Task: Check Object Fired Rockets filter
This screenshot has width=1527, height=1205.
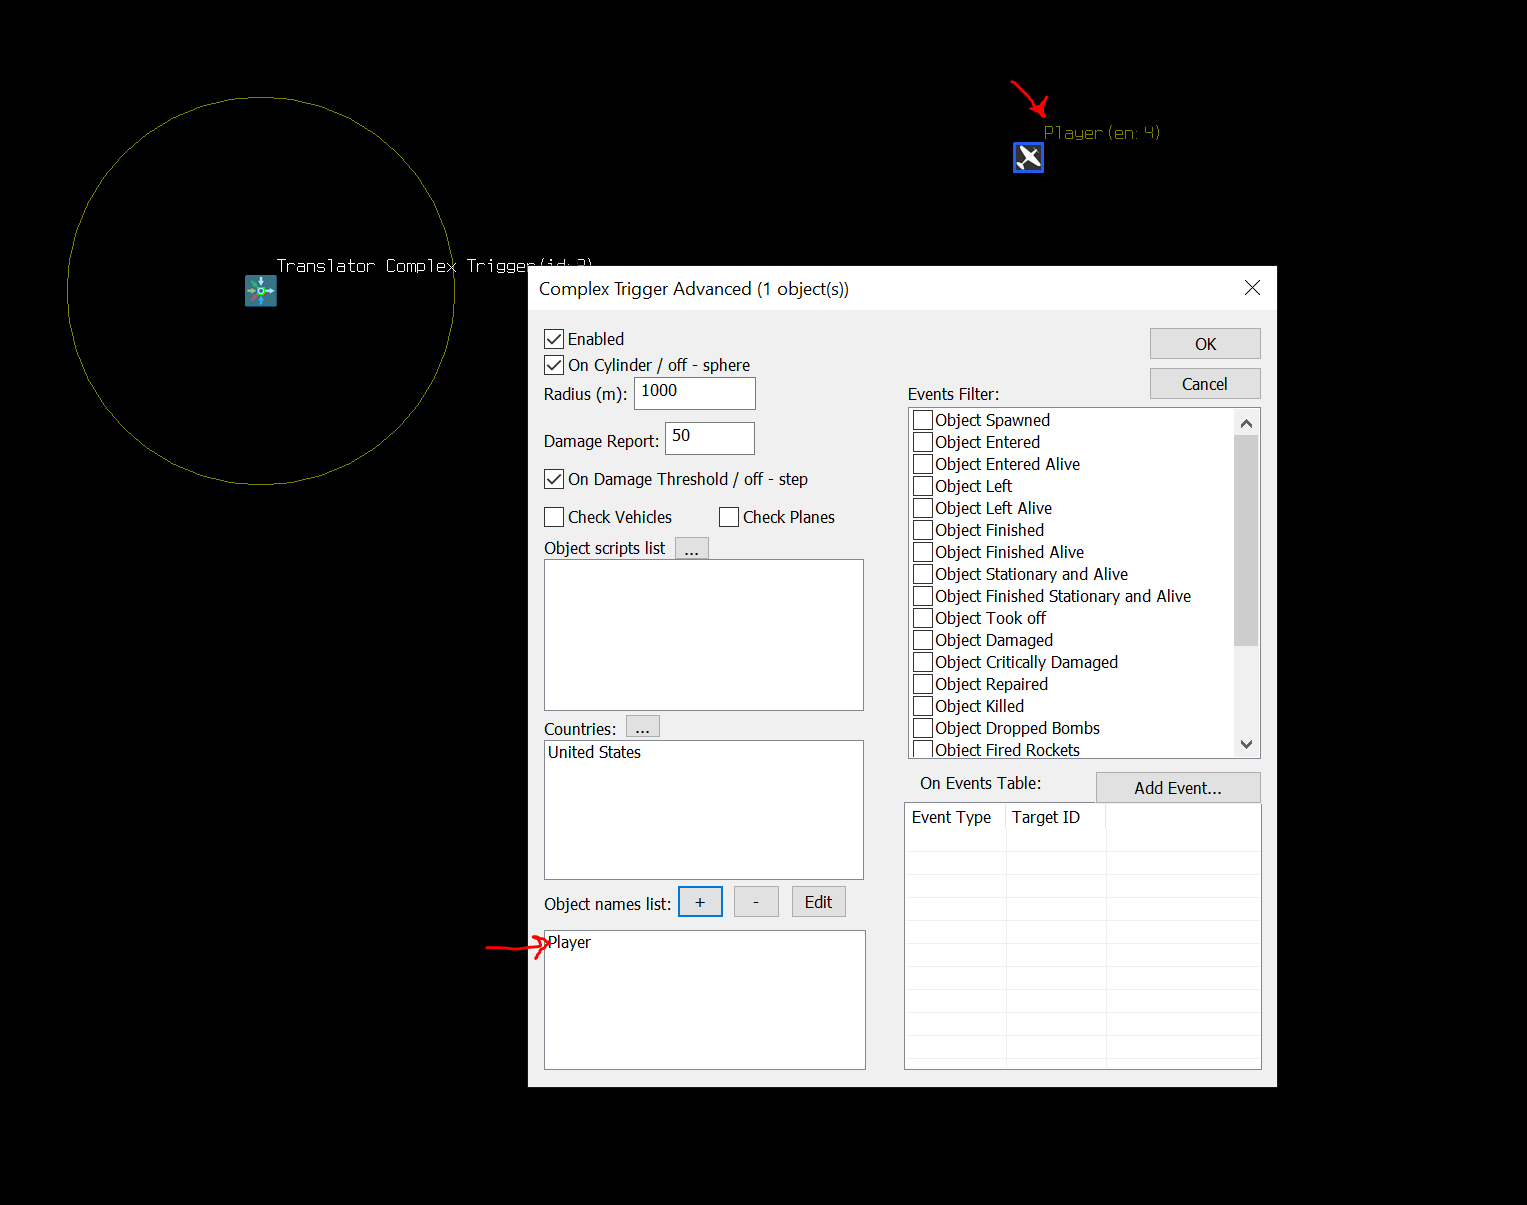Action: tap(923, 749)
